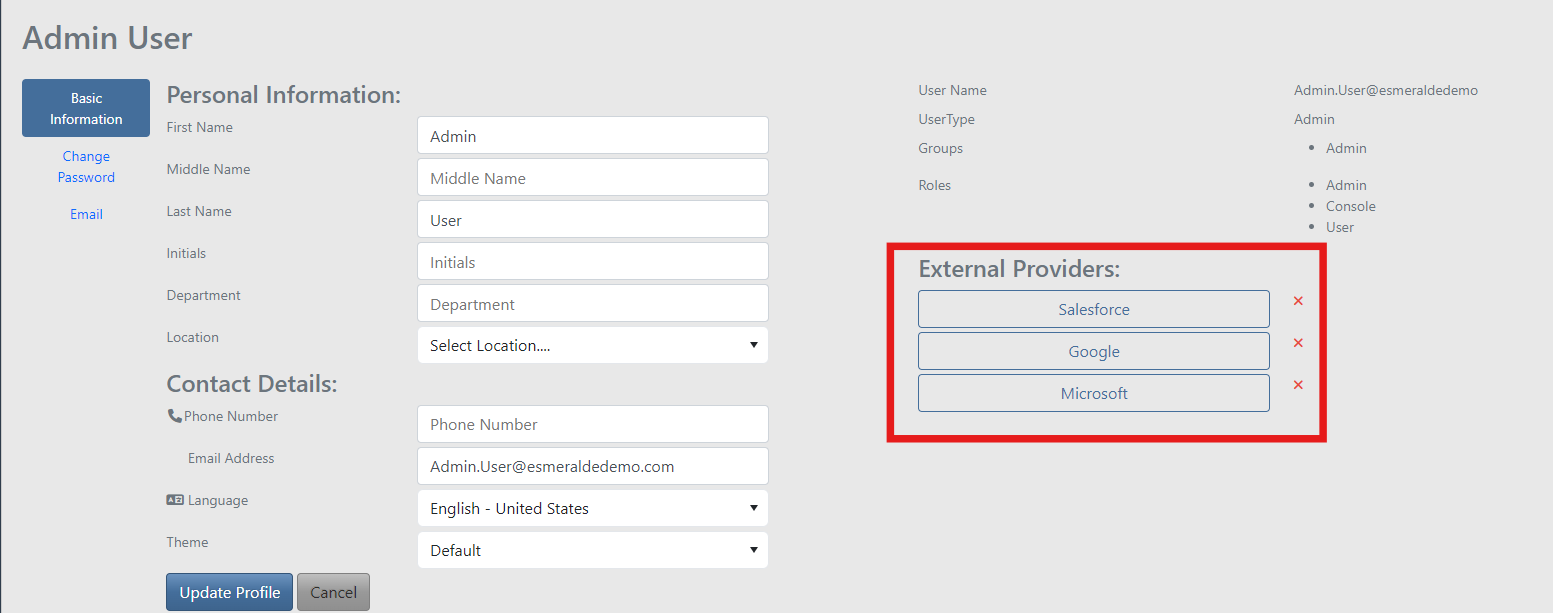
Task: Click the Last Name field
Action: click(x=592, y=219)
